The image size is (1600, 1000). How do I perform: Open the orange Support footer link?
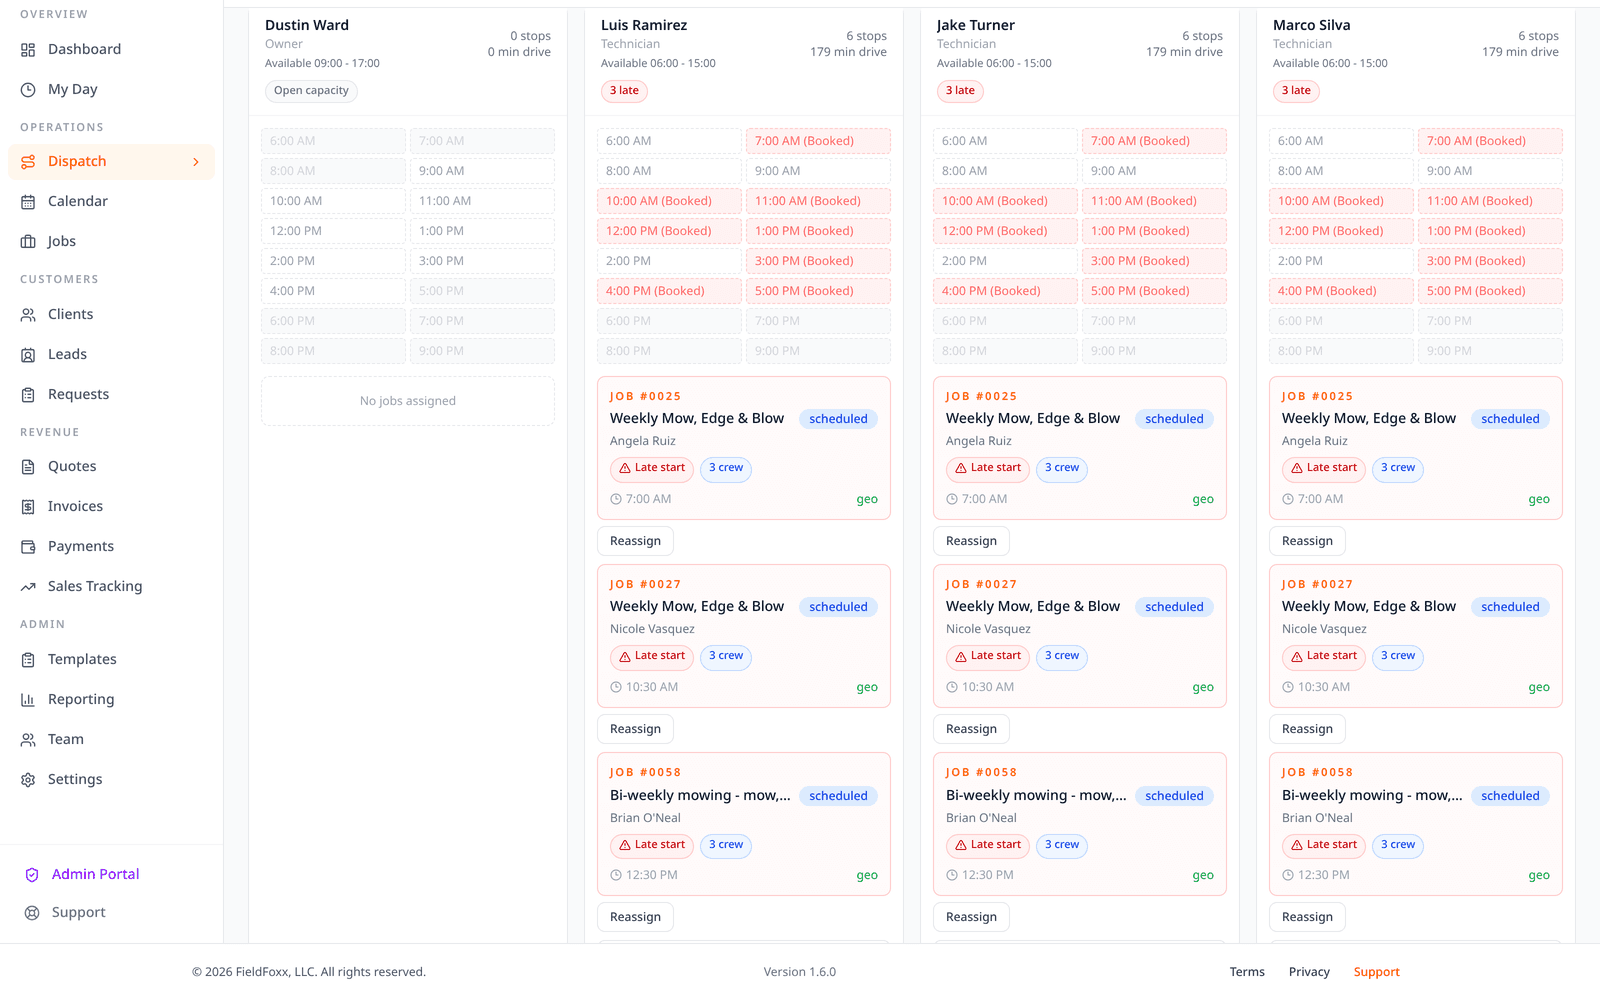click(x=1376, y=972)
